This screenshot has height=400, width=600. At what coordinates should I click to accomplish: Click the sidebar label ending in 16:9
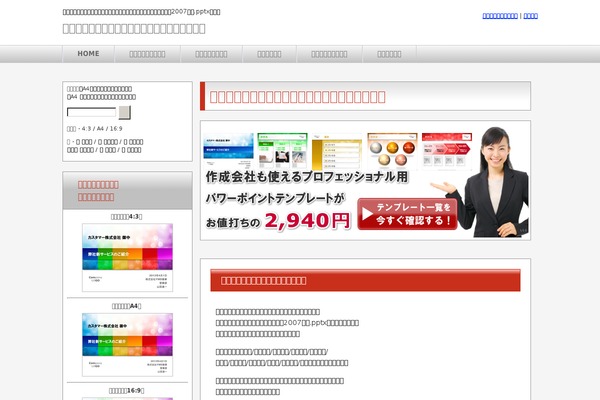[127, 391]
